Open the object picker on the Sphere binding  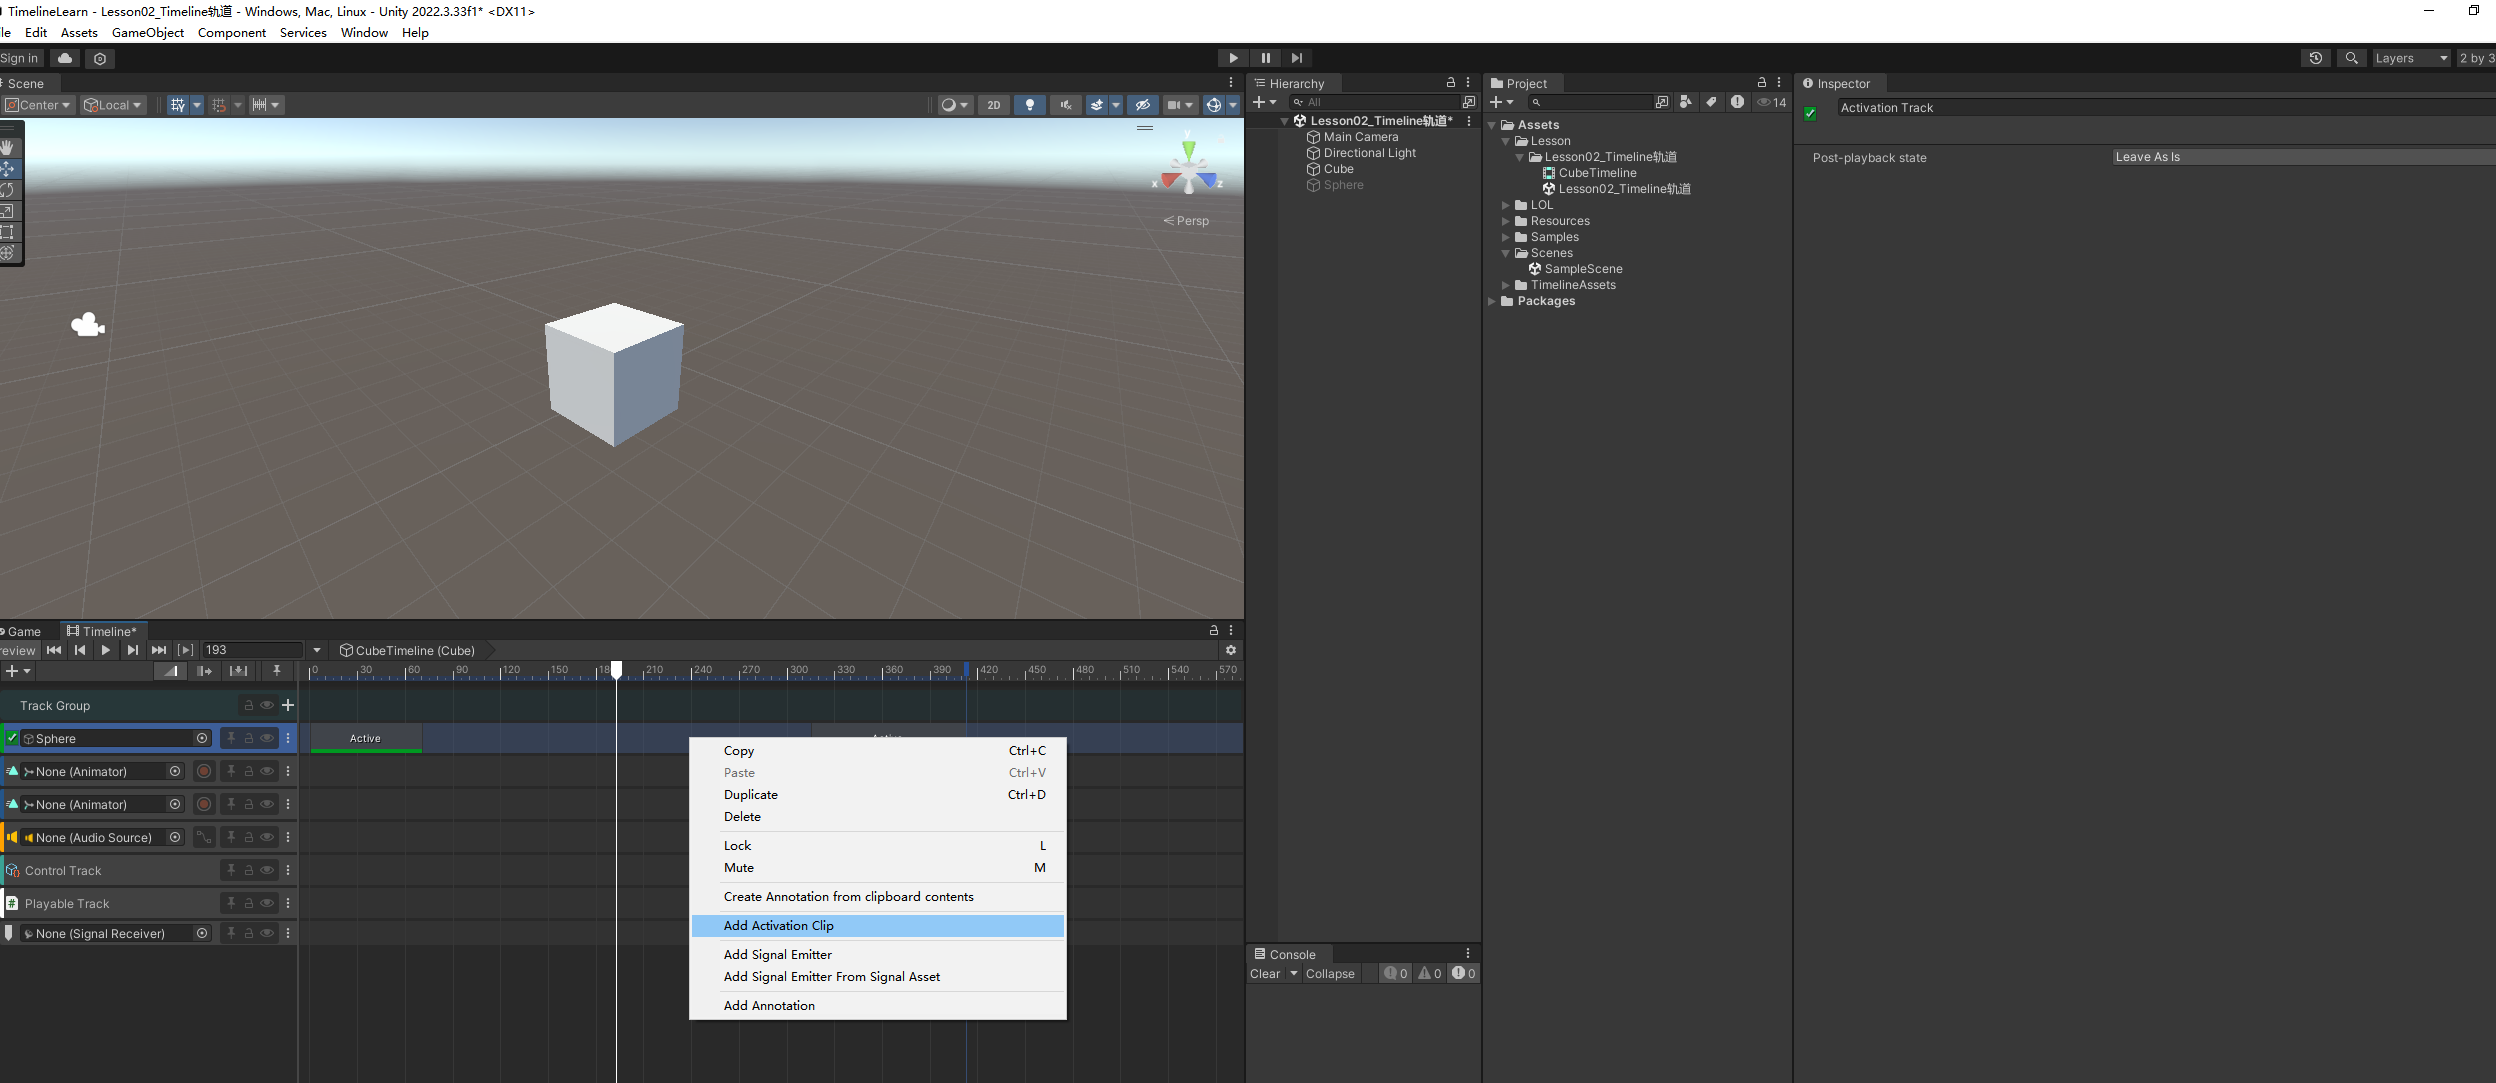202,738
